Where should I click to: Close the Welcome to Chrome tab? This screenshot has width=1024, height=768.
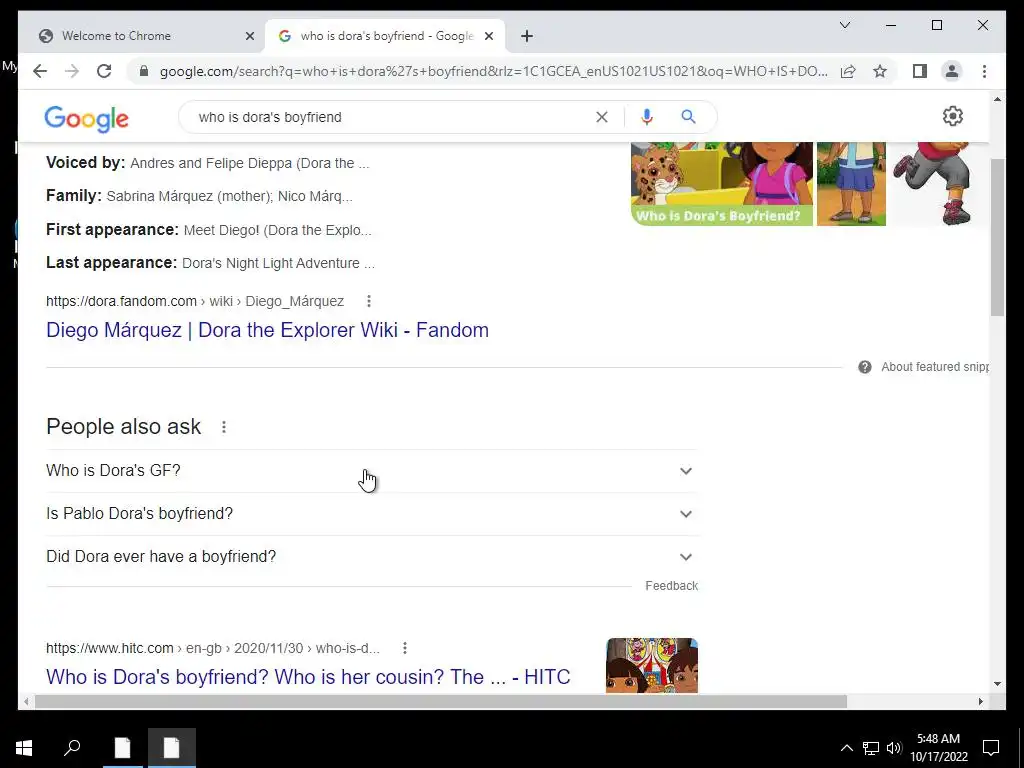point(249,37)
